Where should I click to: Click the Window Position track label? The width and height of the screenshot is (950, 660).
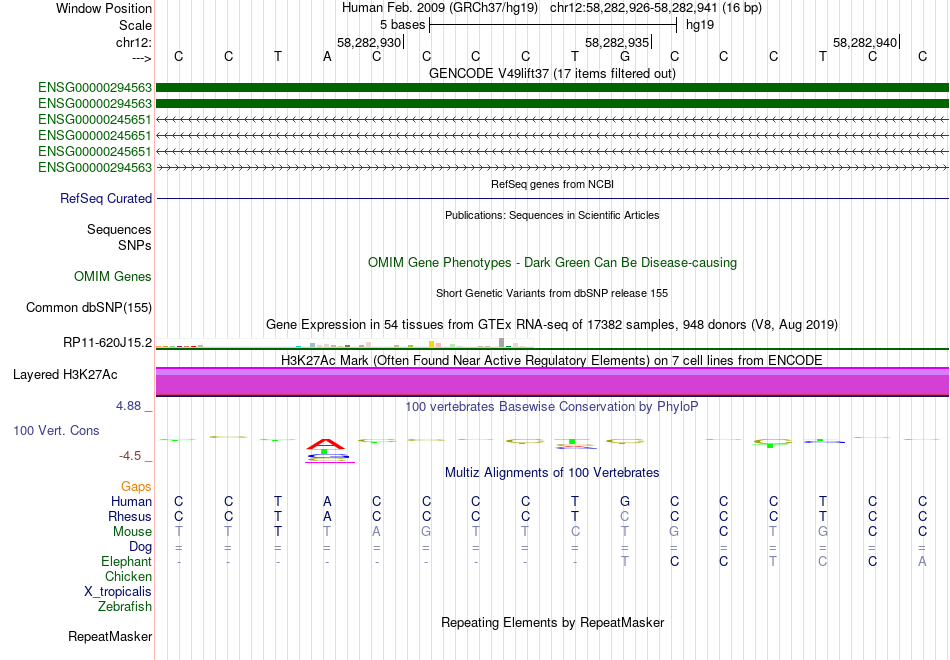click(x=104, y=8)
